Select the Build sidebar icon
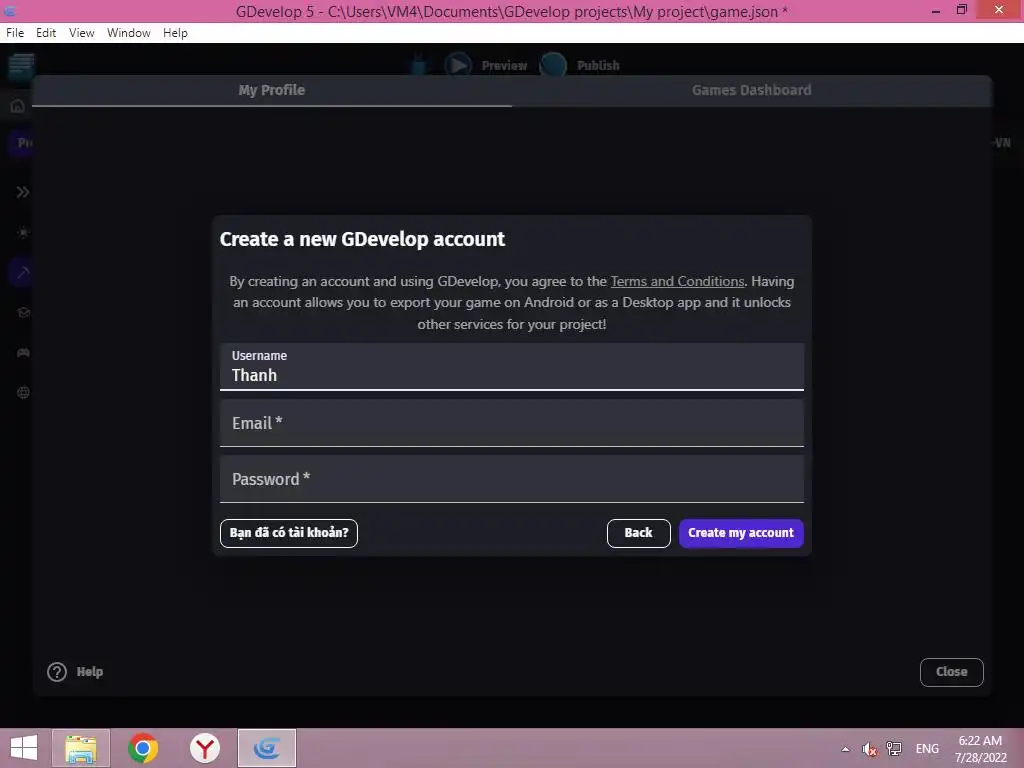1024x768 pixels. tap(23, 272)
